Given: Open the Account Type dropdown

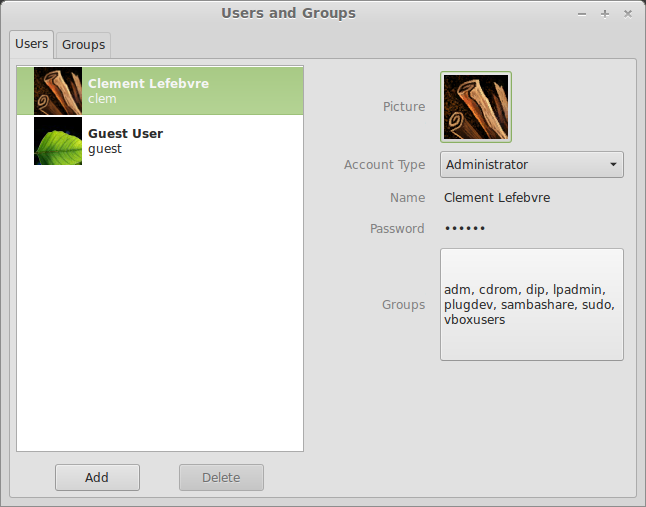Looking at the screenshot, I should (x=531, y=165).
